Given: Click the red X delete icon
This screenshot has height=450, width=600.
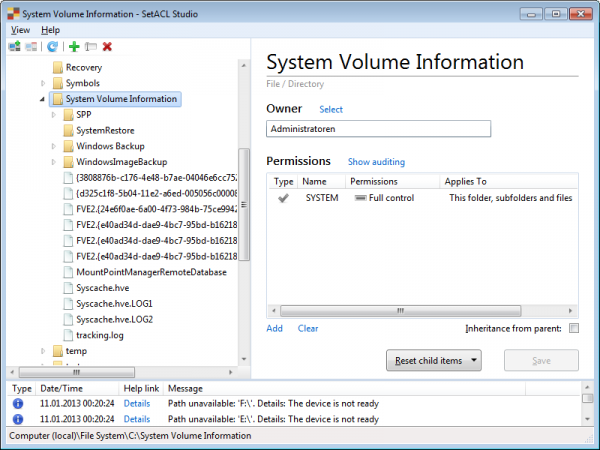Looking at the screenshot, I should pyautogui.click(x=107, y=47).
